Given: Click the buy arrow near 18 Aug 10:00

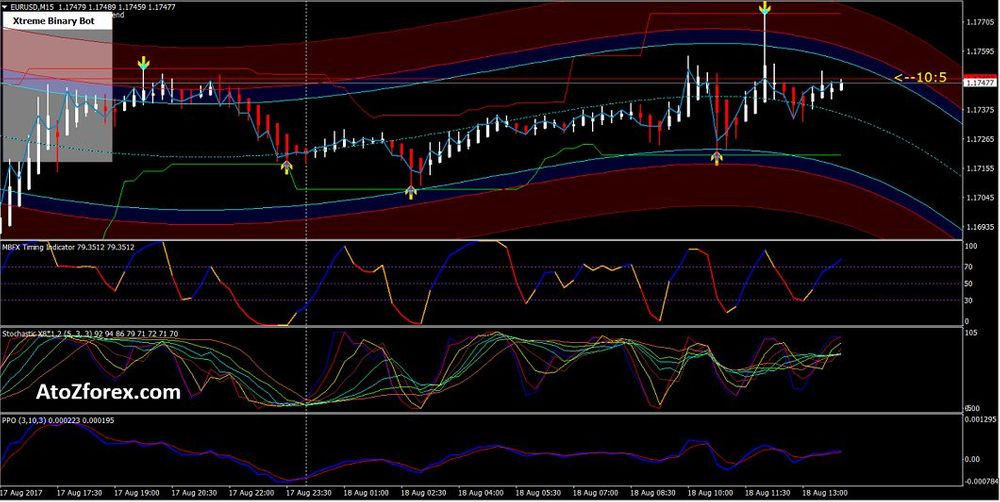Looking at the screenshot, I should point(717,157).
